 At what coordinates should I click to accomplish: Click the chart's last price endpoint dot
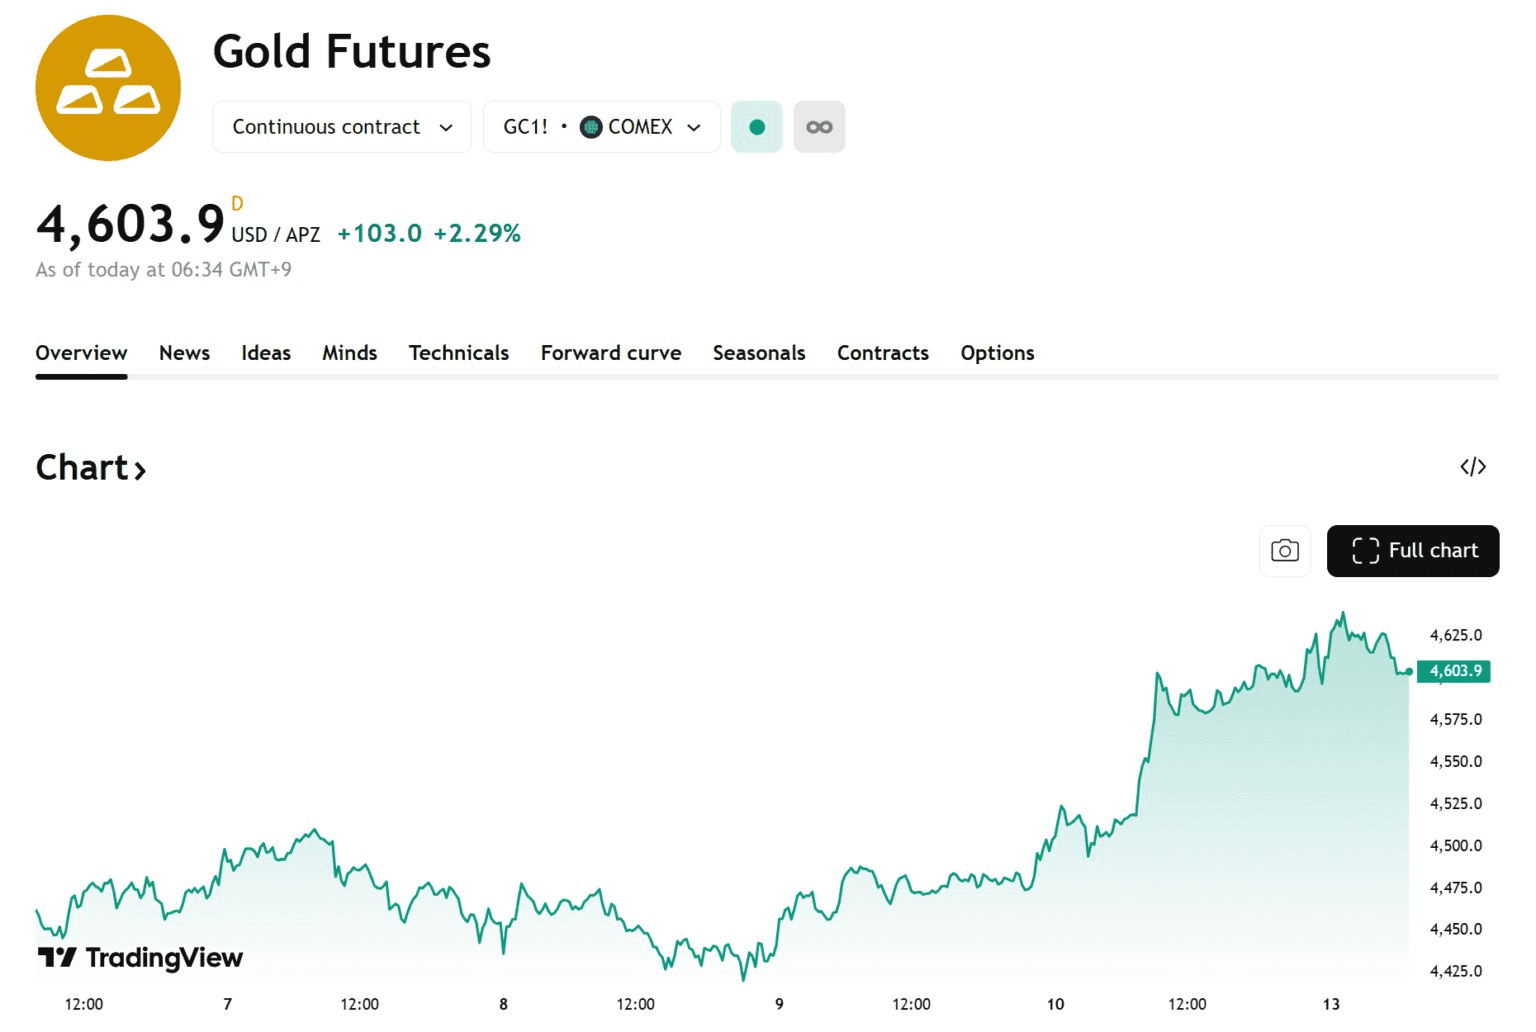click(1409, 672)
